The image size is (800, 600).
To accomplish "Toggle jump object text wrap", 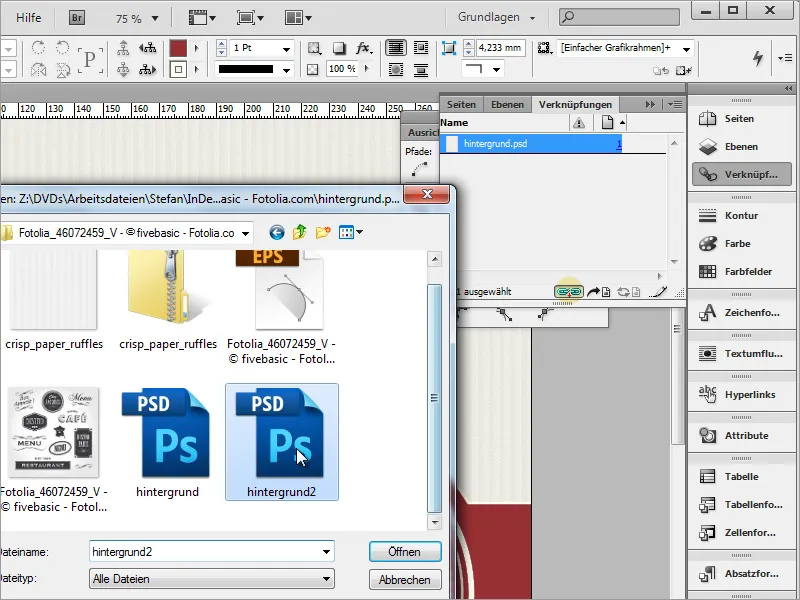I will (x=421, y=69).
